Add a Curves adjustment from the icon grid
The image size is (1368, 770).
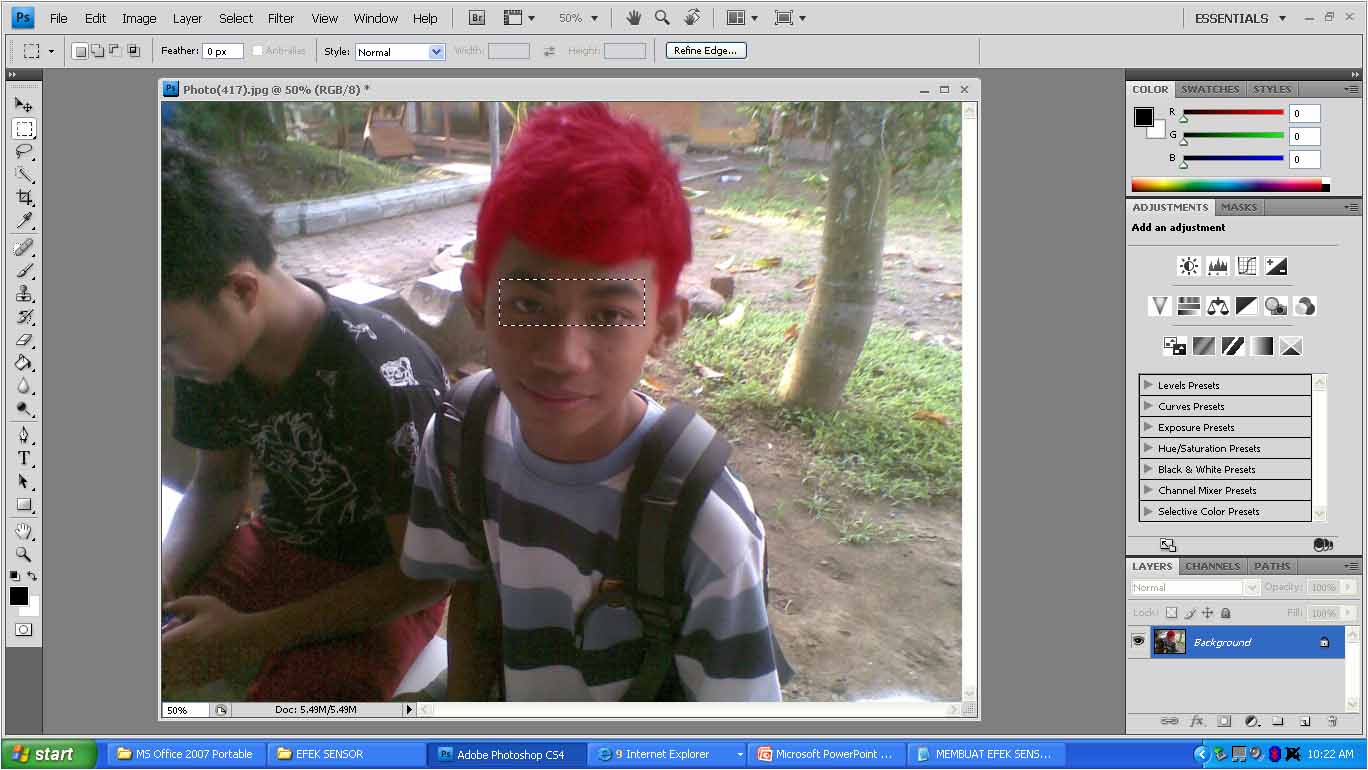tap(1247, 266)
